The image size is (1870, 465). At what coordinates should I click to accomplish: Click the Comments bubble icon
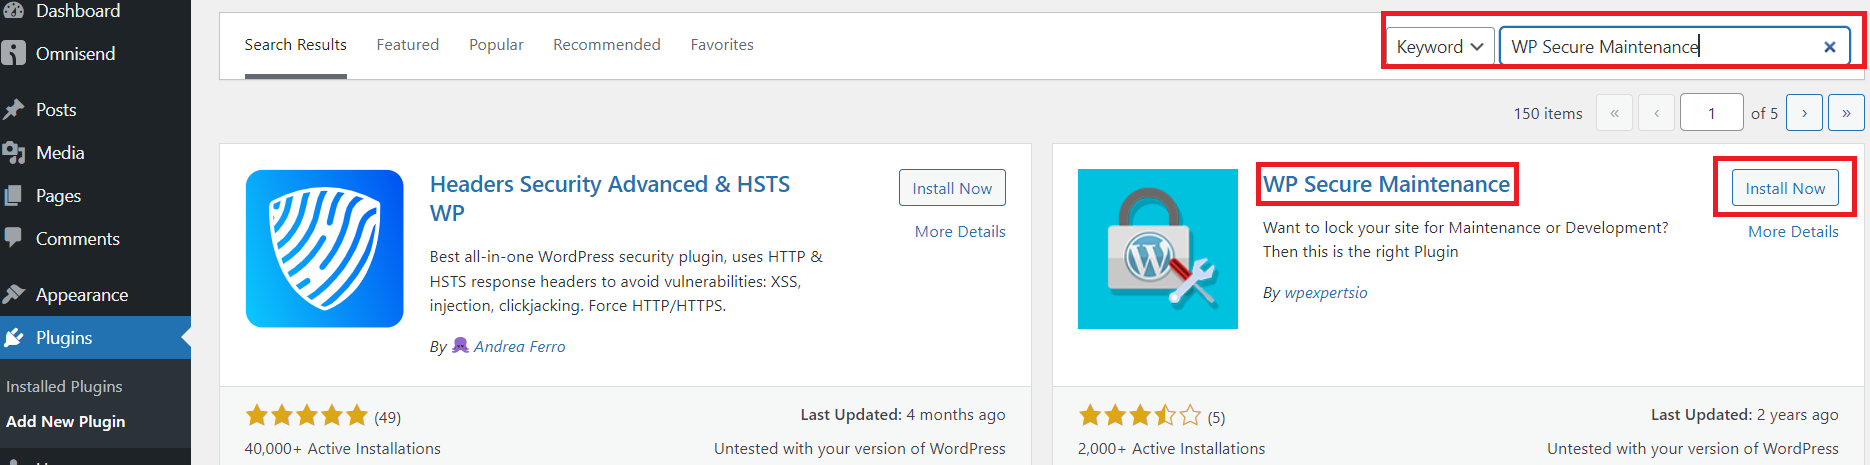14,238
